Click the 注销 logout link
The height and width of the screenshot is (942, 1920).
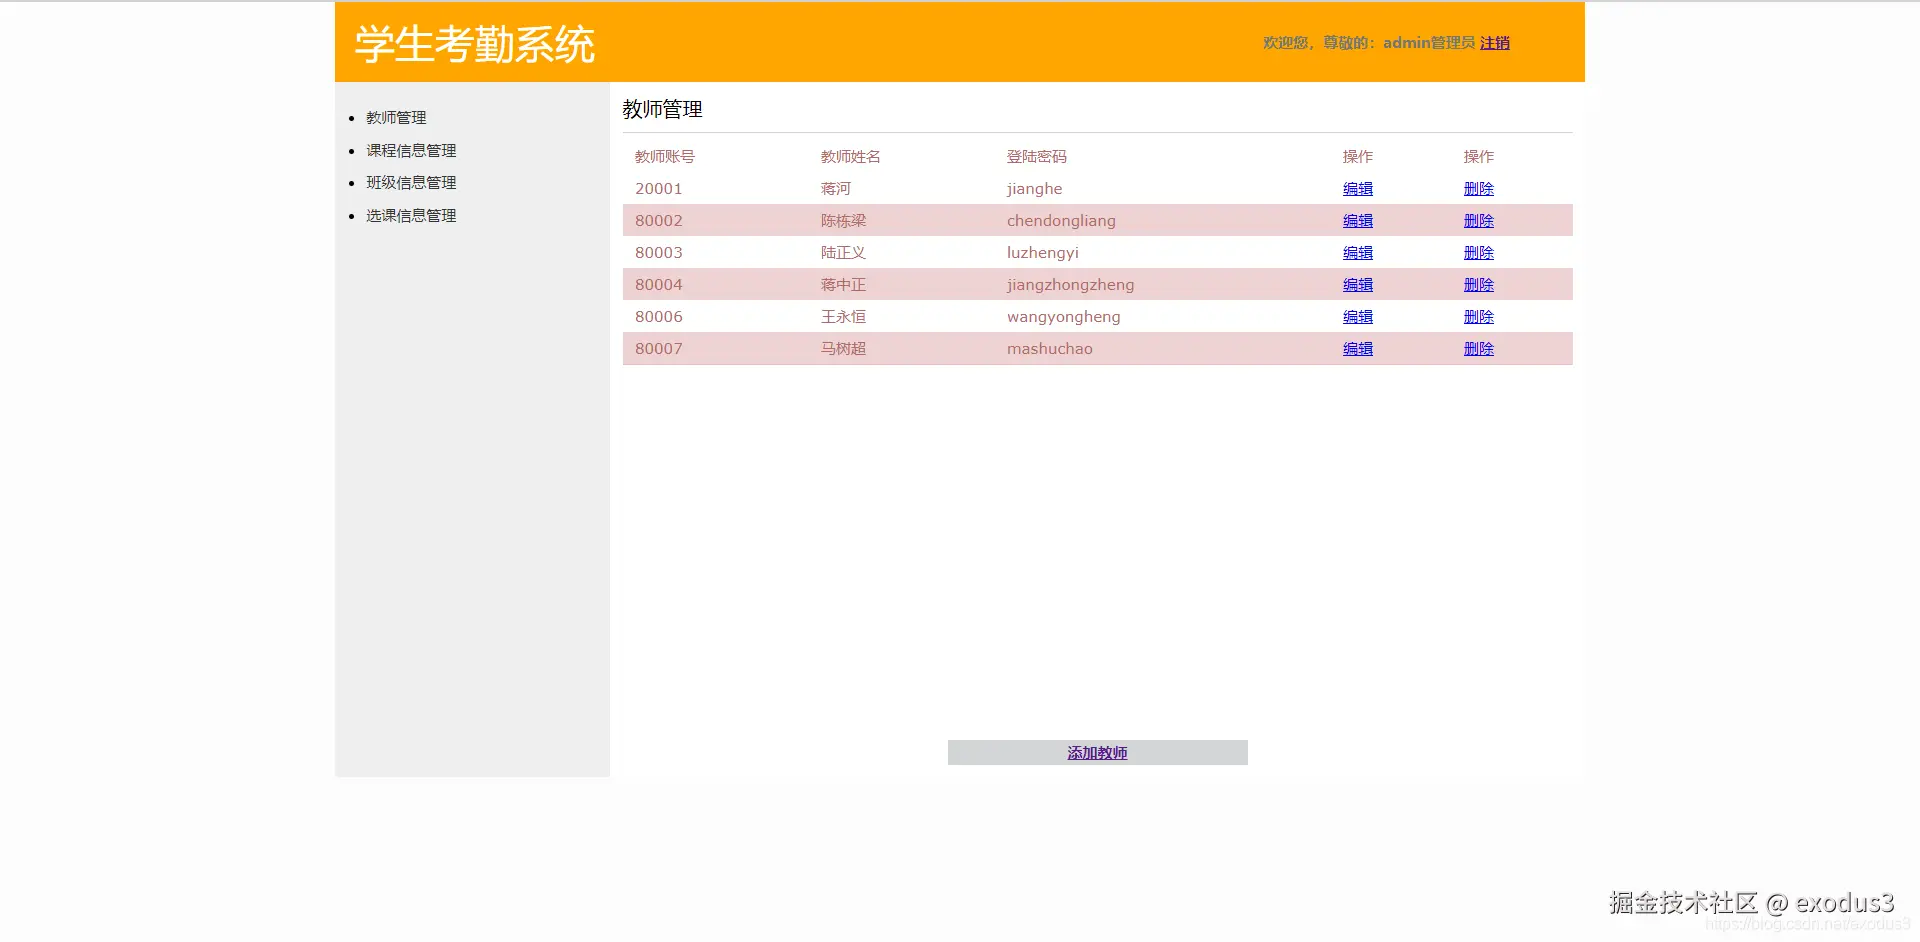[x=1495, y=43]
